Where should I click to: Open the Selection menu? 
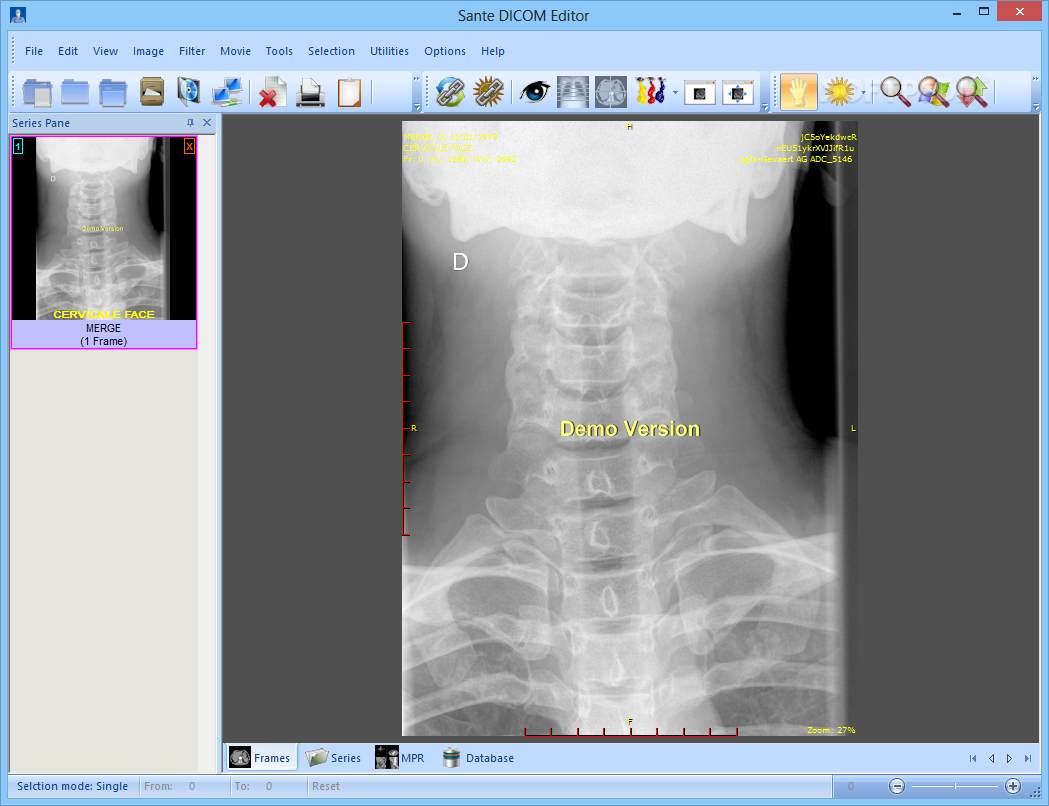pyautogui.click(x=331, y=51)
